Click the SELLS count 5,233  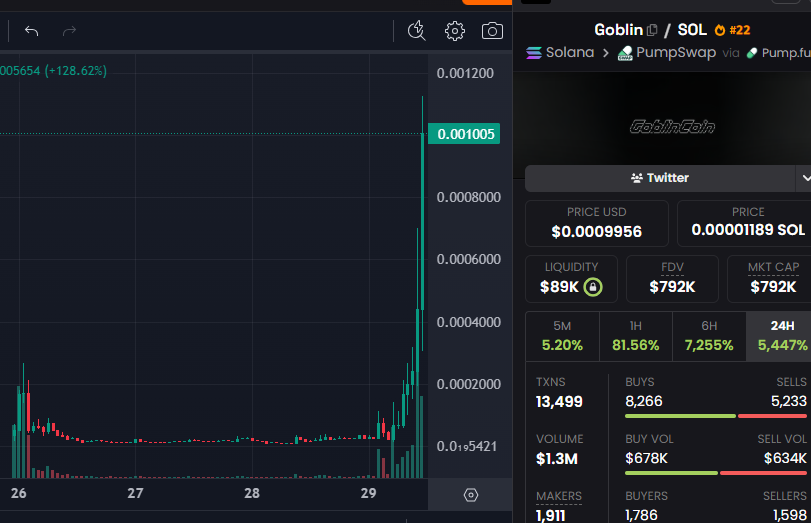click(x=789, y=401)
